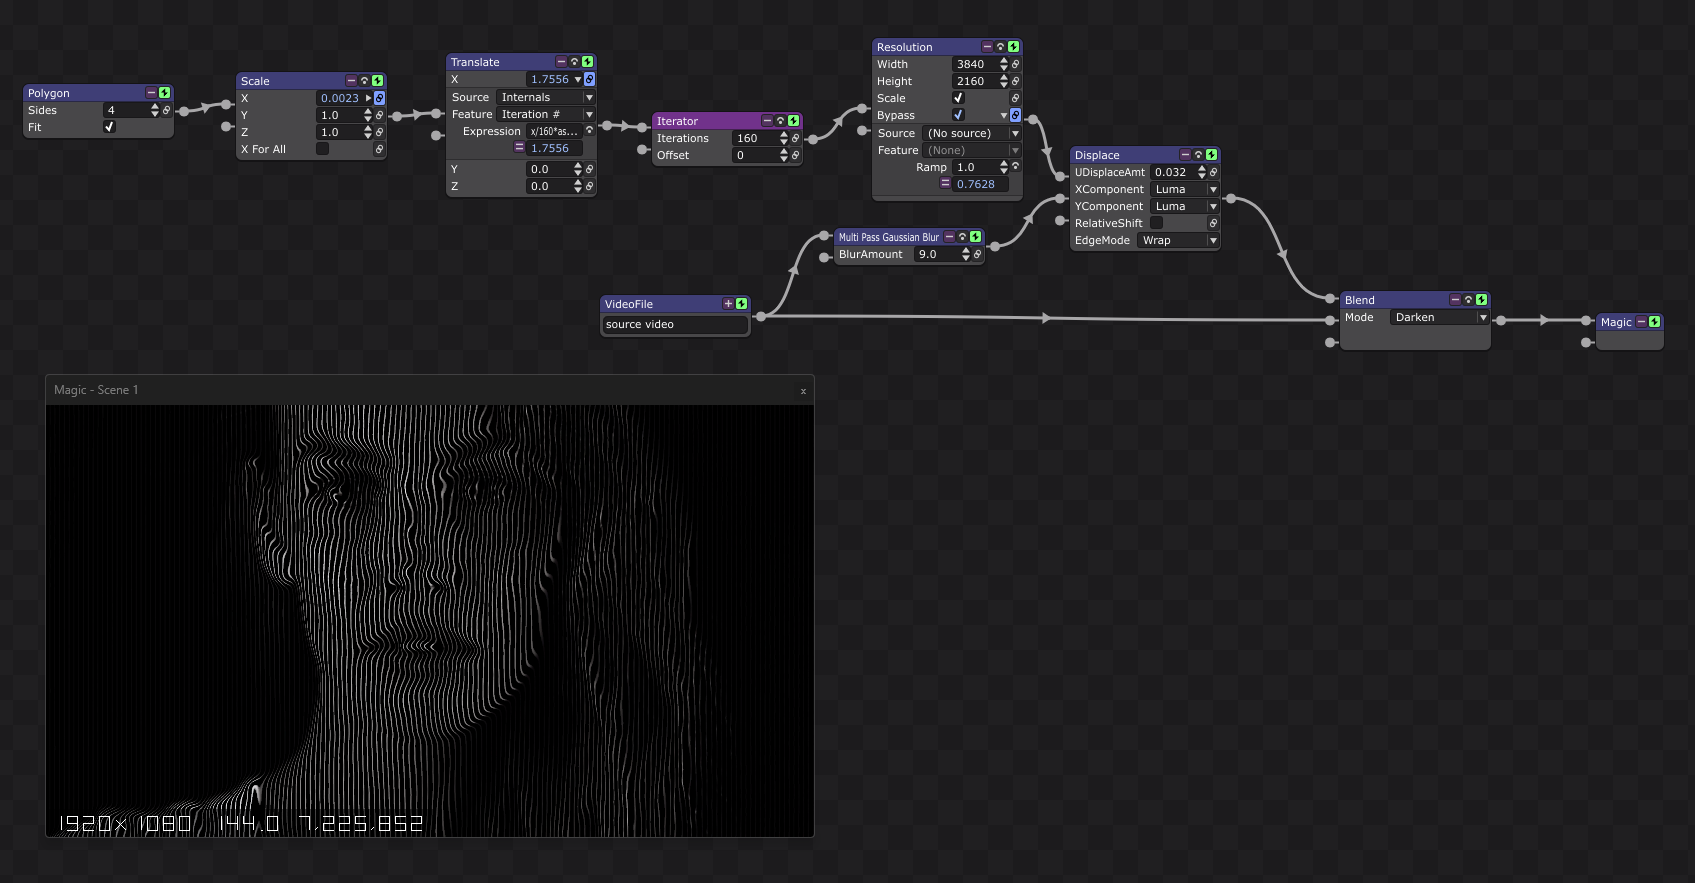Viewport: 1695px width, 883px height.
Task: Open the XComponent dropdown set to Luma
Action: [x=1184, y=189]
